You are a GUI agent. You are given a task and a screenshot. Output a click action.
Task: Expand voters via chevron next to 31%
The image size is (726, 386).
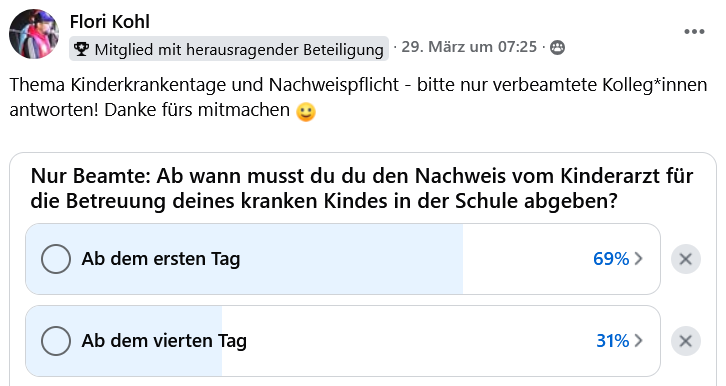[x=638, y=341]
